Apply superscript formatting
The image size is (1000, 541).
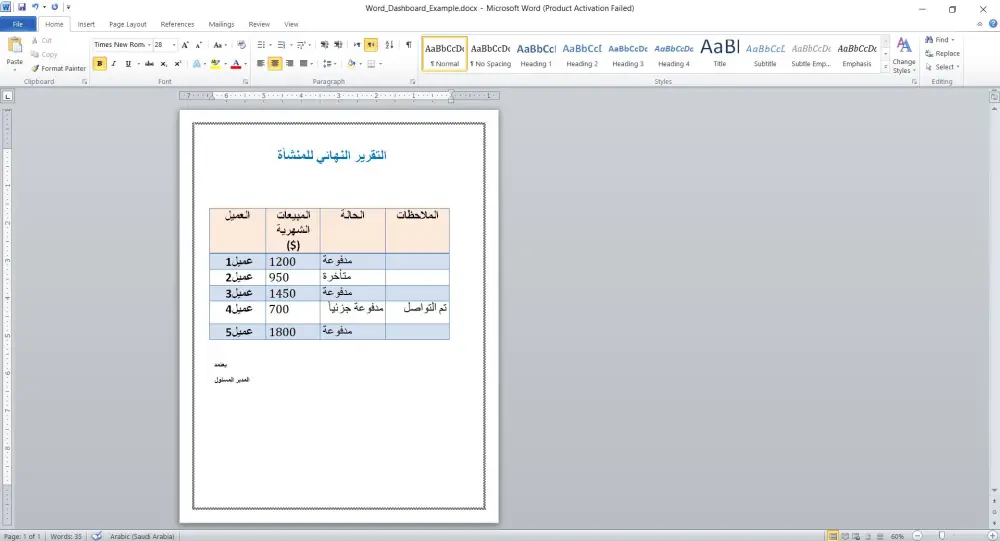(178, 64)
